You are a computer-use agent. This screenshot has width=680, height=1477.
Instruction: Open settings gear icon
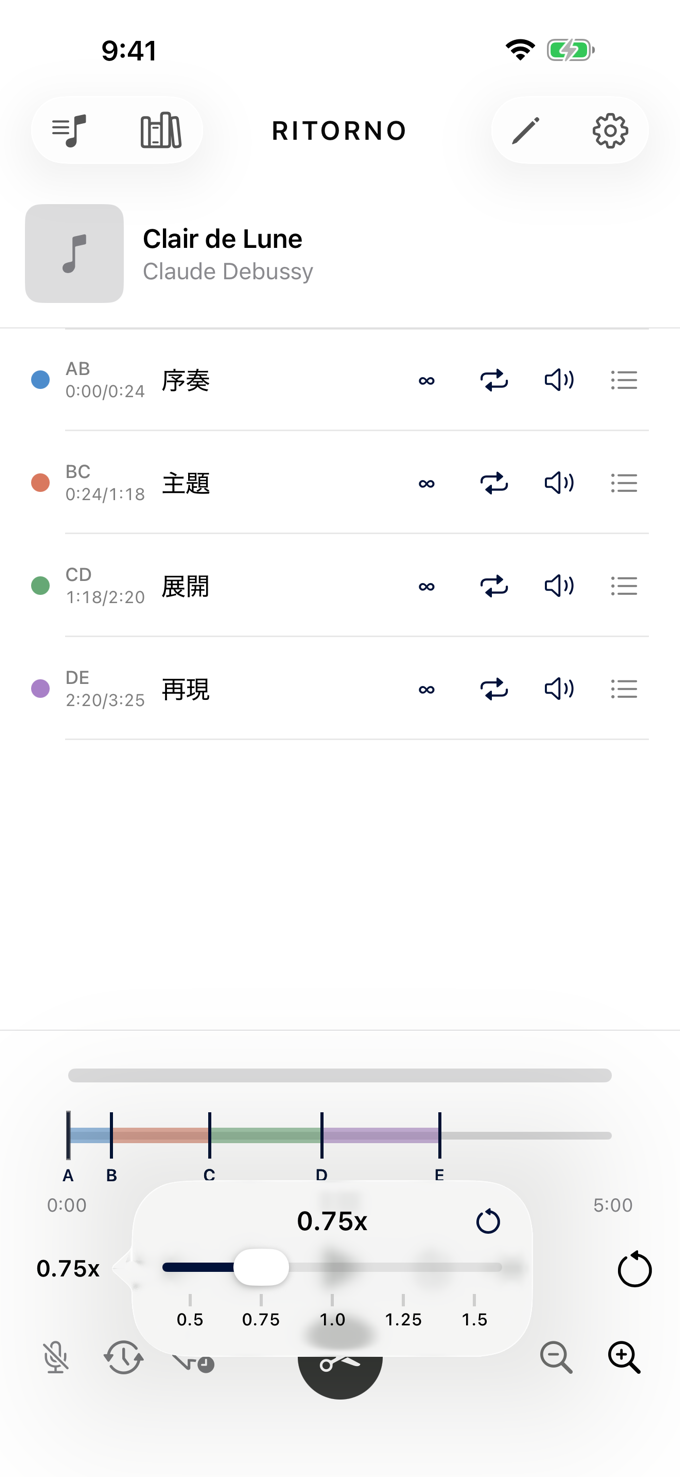click(610, 131)
